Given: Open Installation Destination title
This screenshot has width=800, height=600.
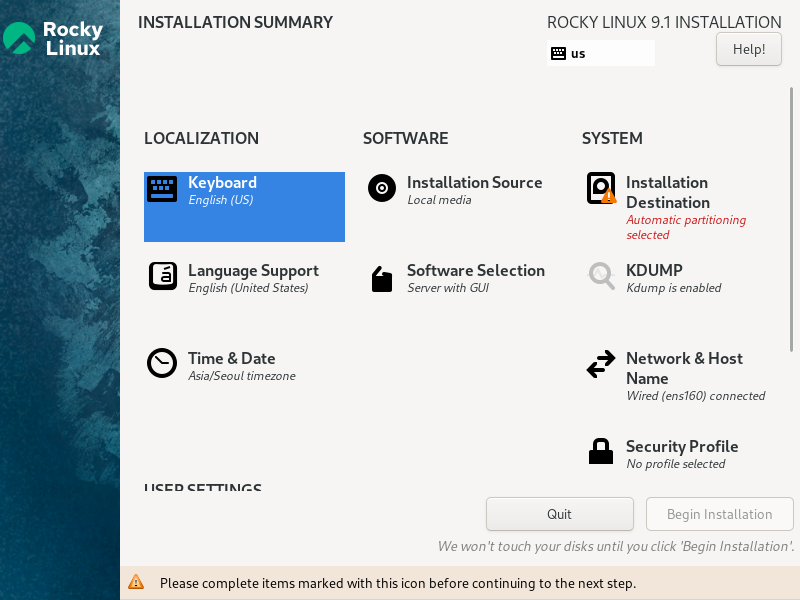Looking at the screenshot, I should point(667,192).
